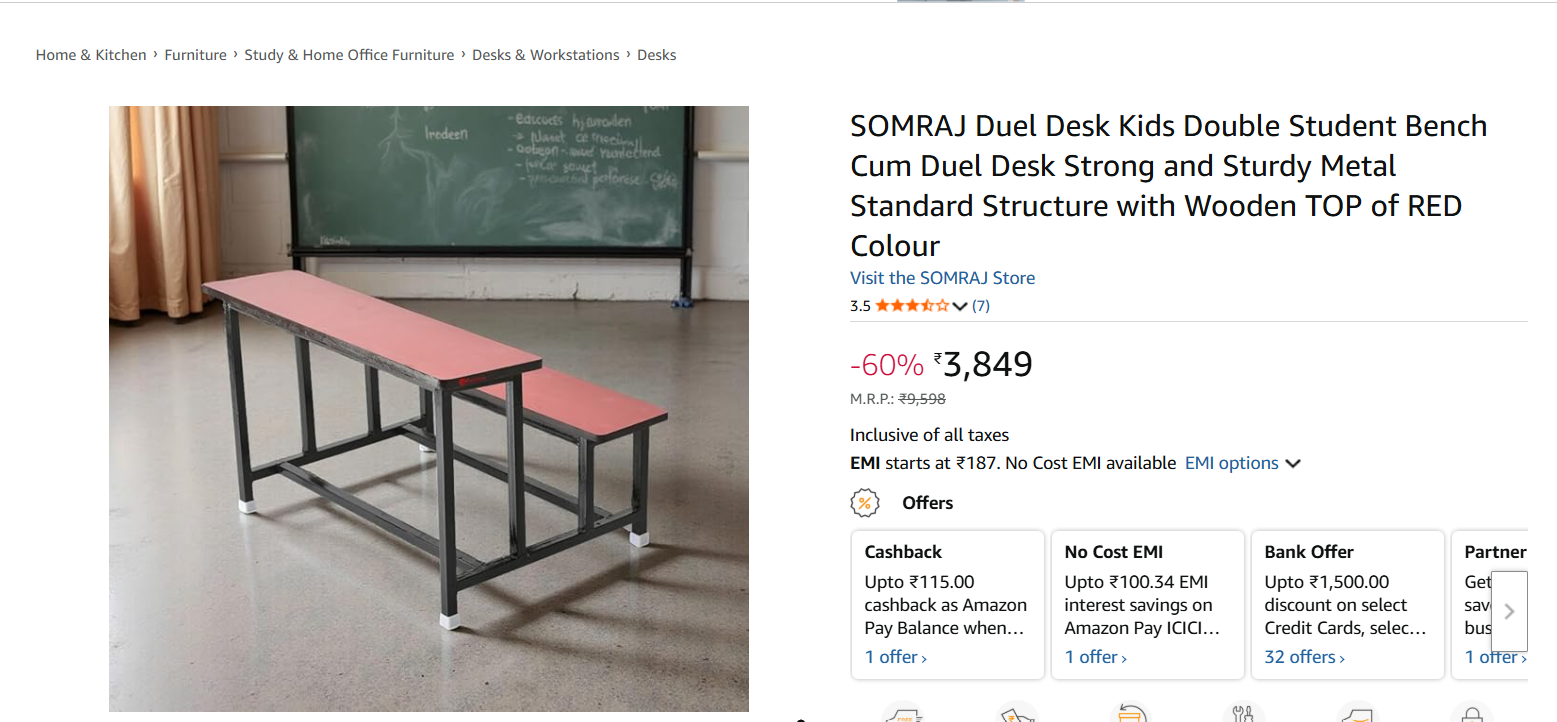Click the Amazon delivered box icon
The width and height of the screenshot is (1557, 722).
1358,714
